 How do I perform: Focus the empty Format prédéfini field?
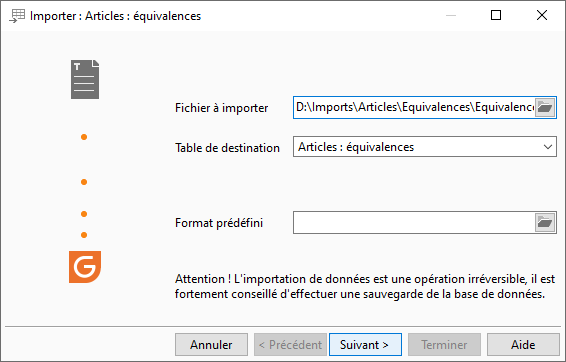click(x=414, y=223)
